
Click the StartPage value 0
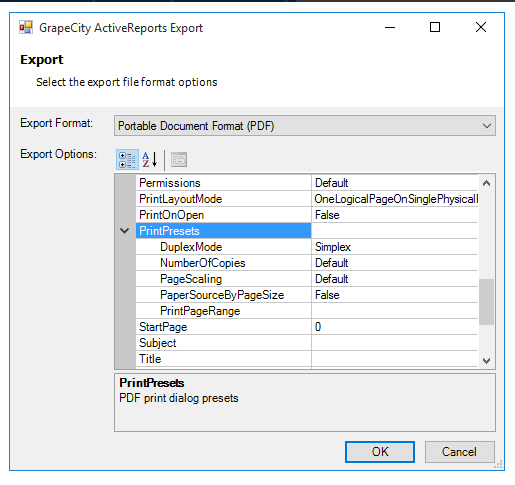395,327
